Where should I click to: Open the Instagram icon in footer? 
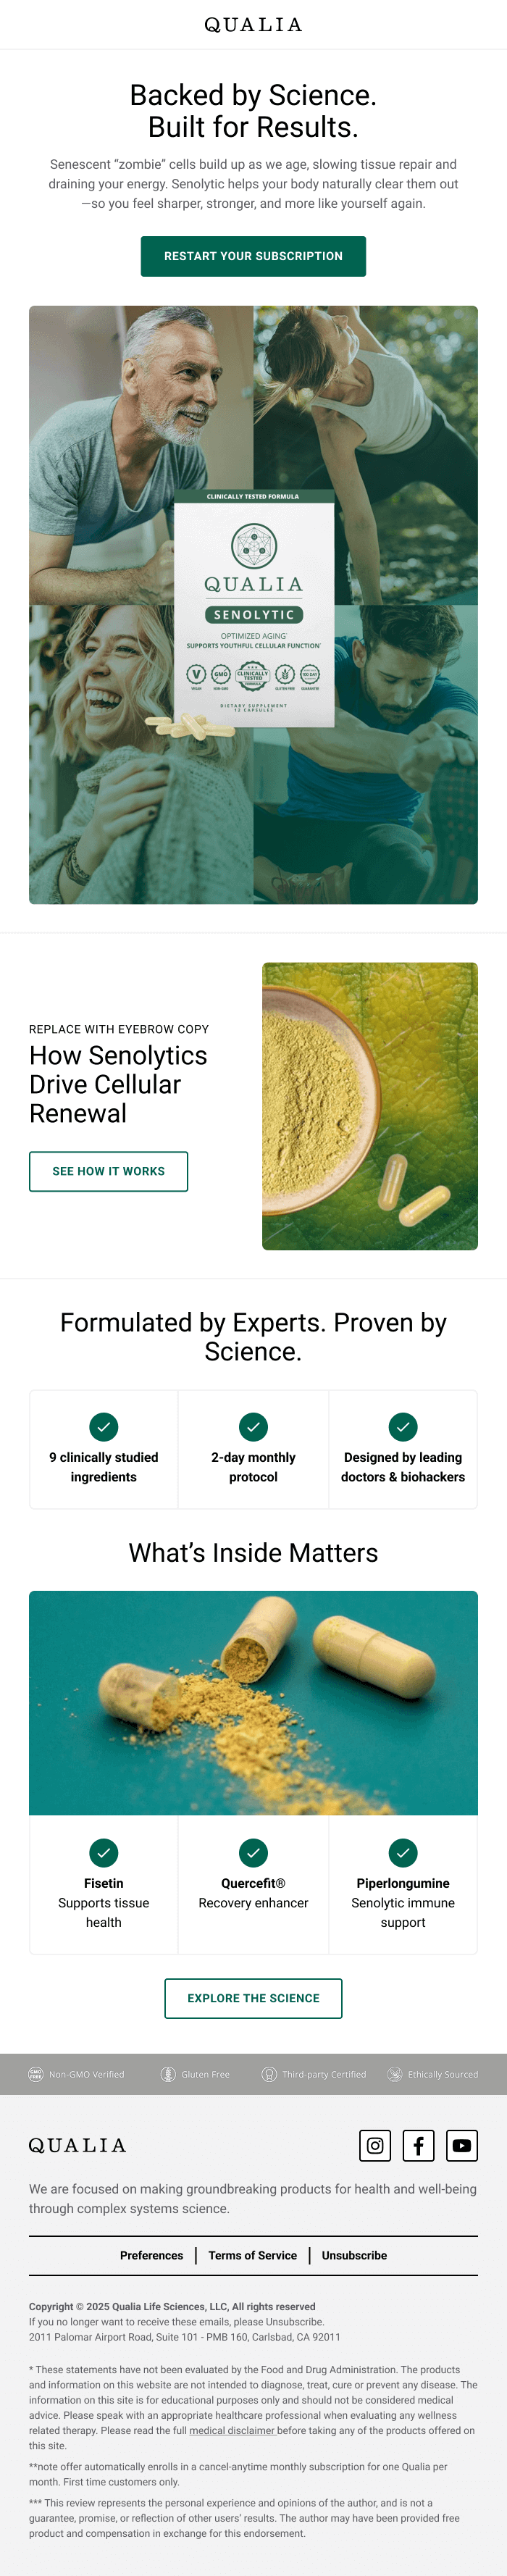click(x=375, y=2145)
